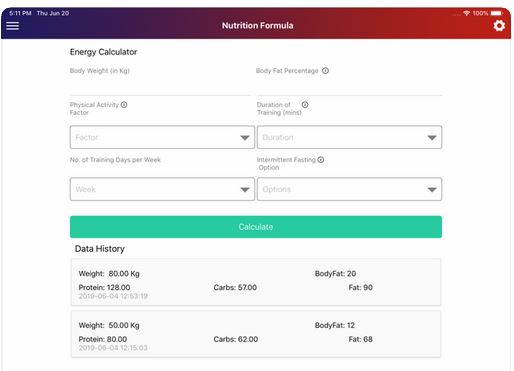Select the 80.00 Kg history entry
The image size is (514, 371).
click(x=256, y=282)
